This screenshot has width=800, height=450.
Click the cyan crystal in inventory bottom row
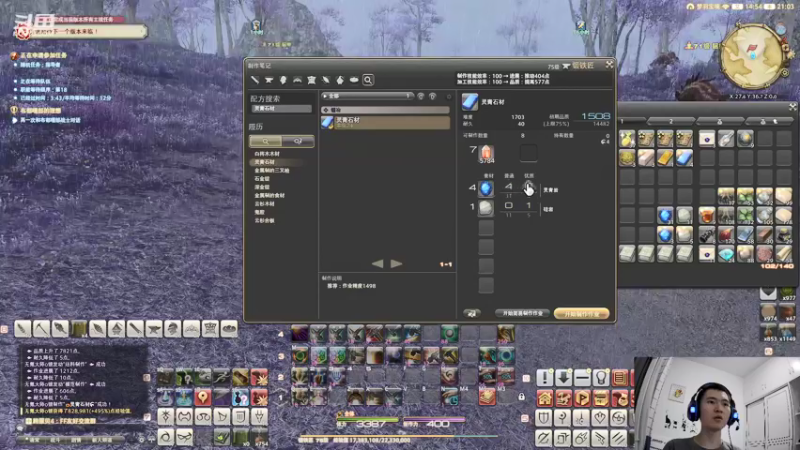(726, 254)
